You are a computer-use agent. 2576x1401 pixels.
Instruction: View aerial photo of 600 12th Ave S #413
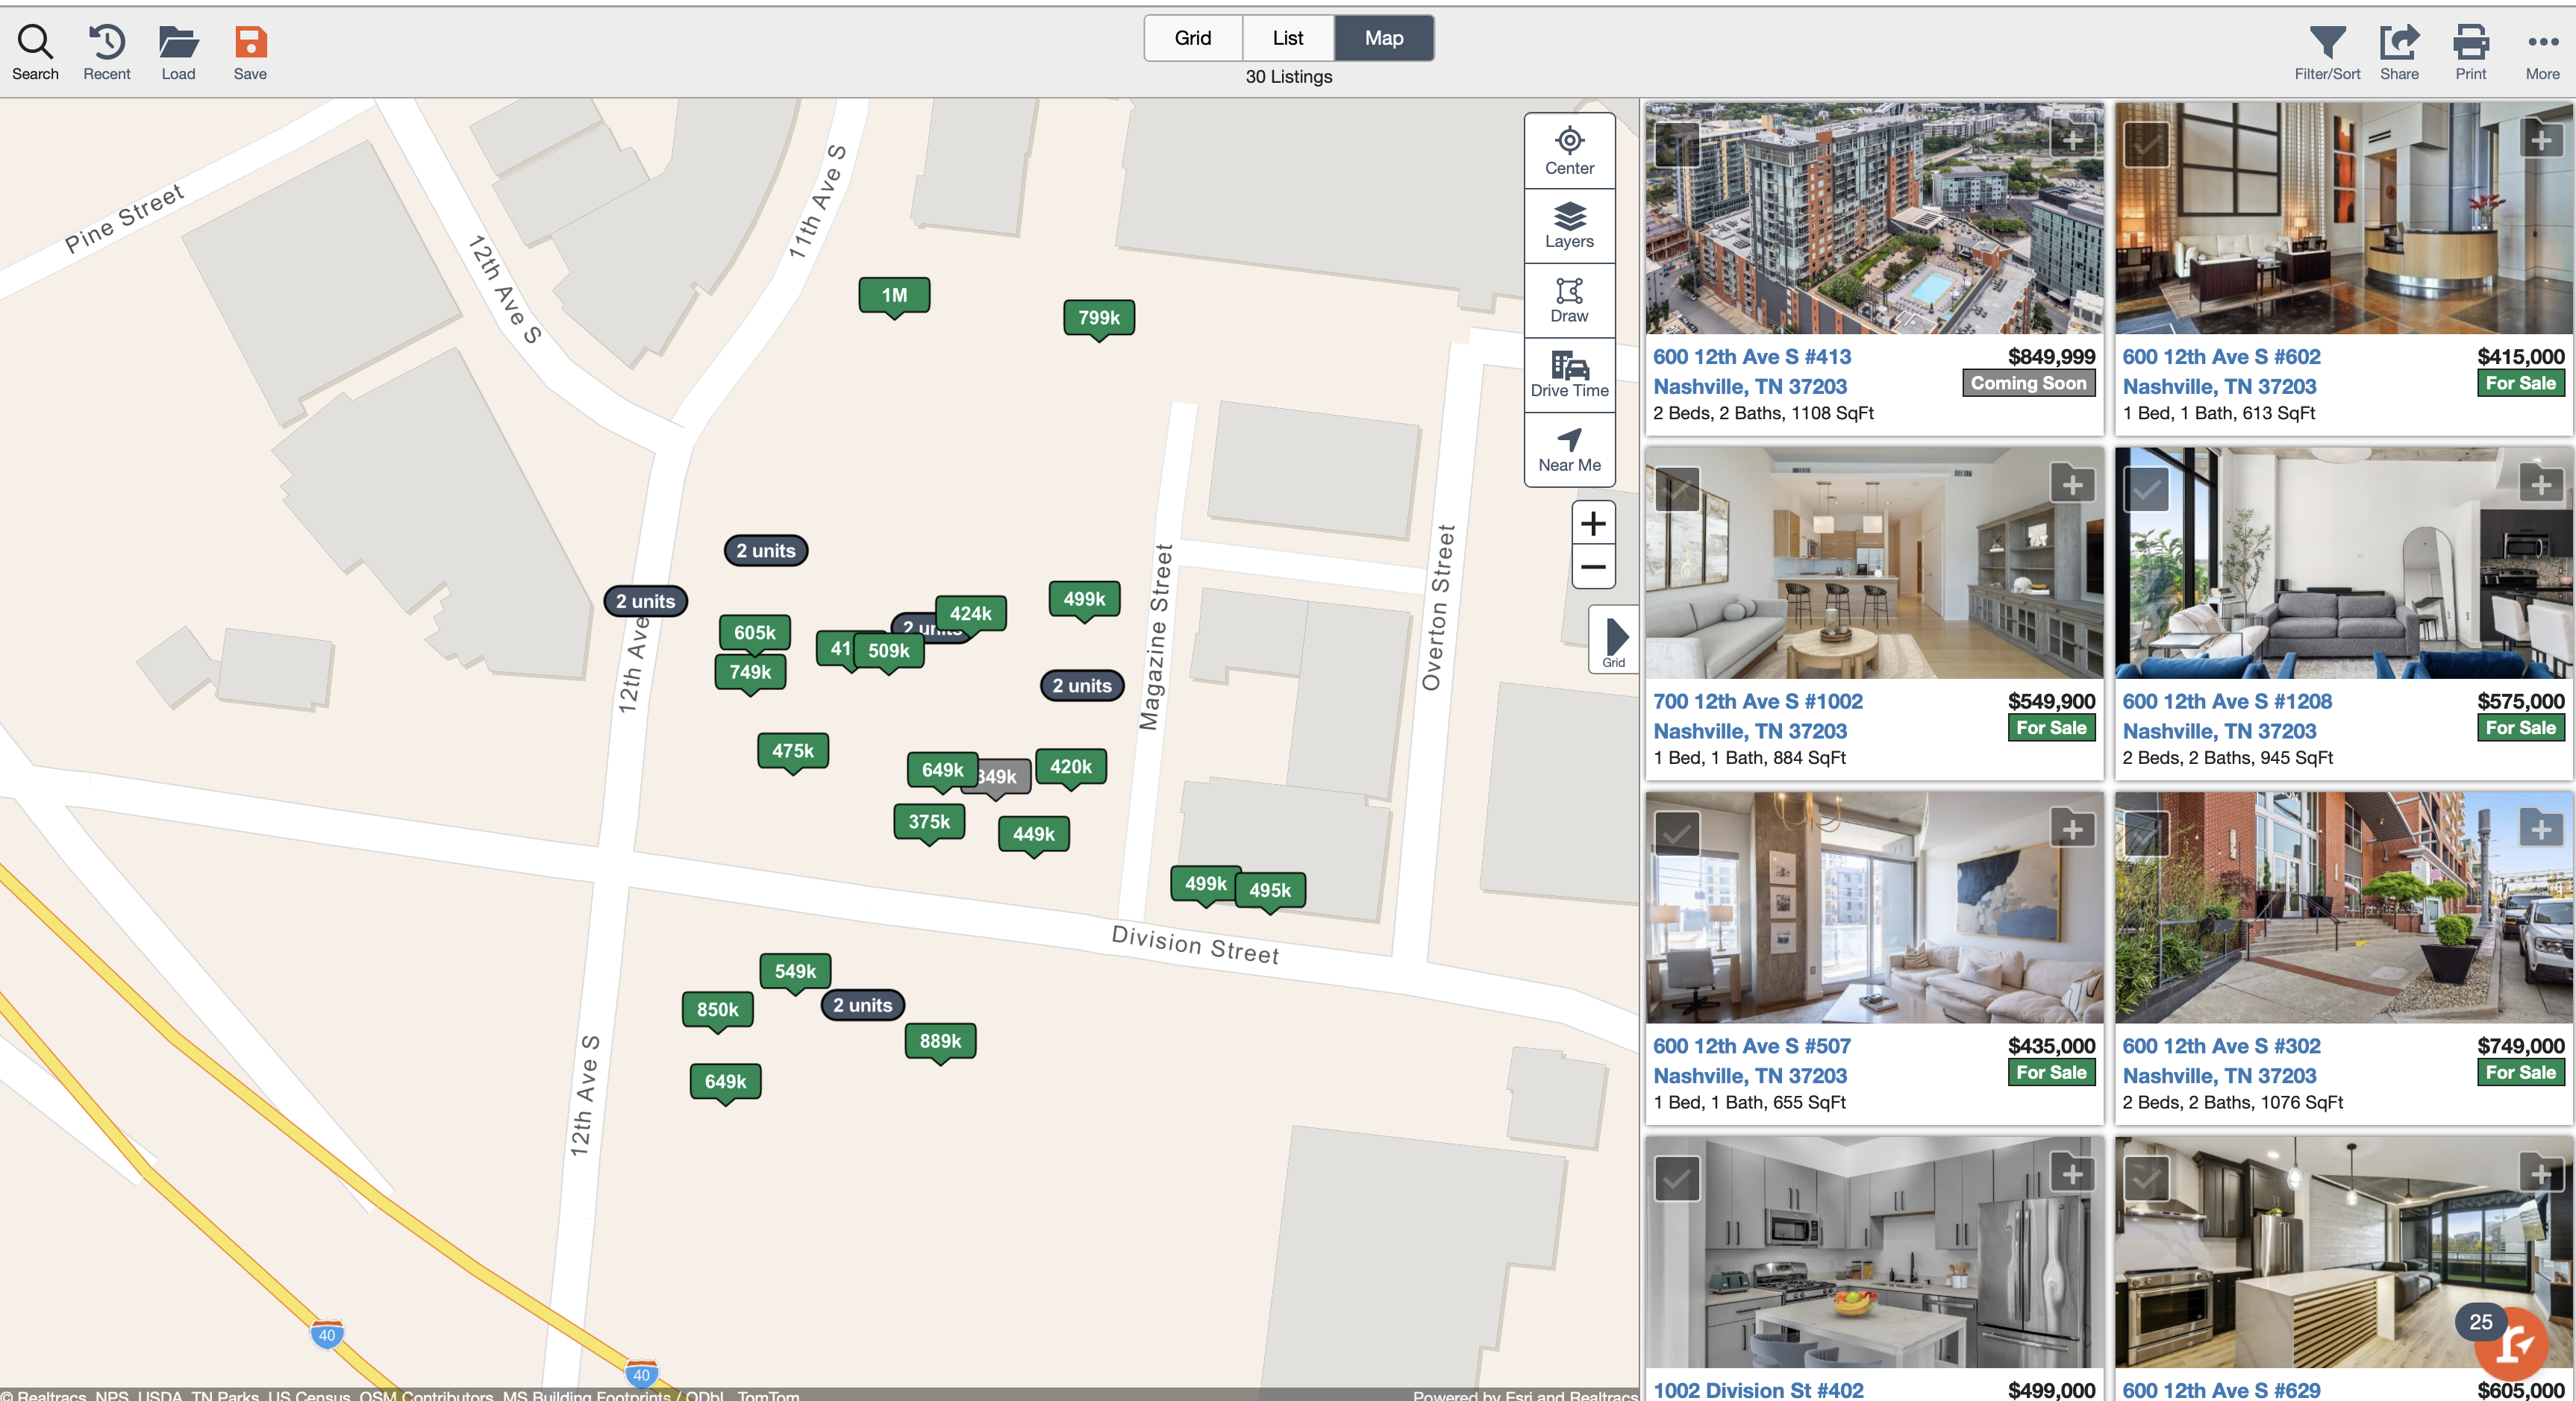coord(1874,218)
